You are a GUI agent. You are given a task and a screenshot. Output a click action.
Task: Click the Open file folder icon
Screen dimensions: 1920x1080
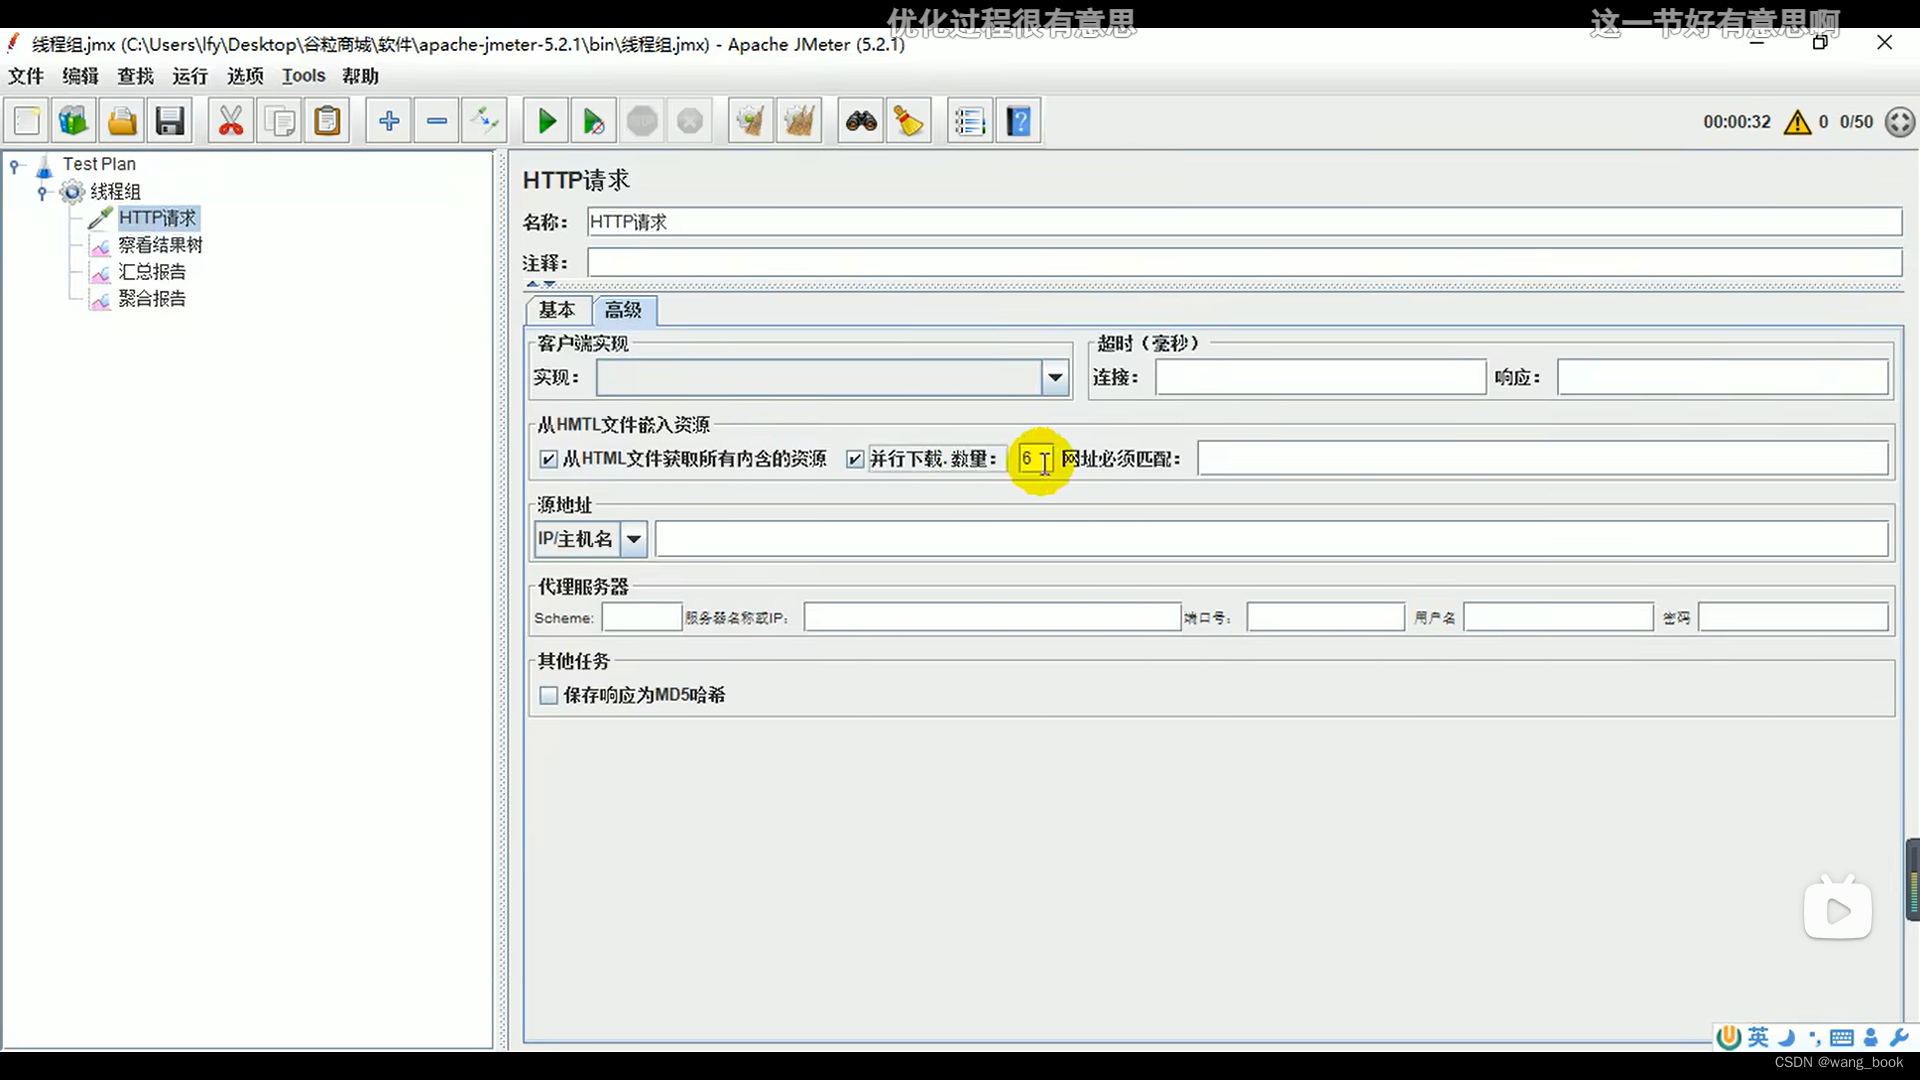pyautogui.click(x=122, y=121)
